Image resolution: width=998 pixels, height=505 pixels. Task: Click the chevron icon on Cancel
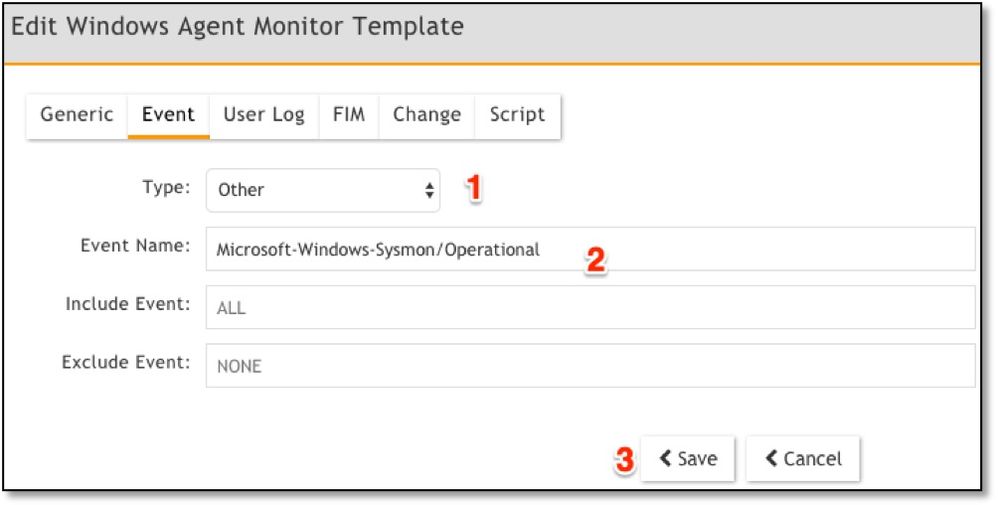coord(772,459)
